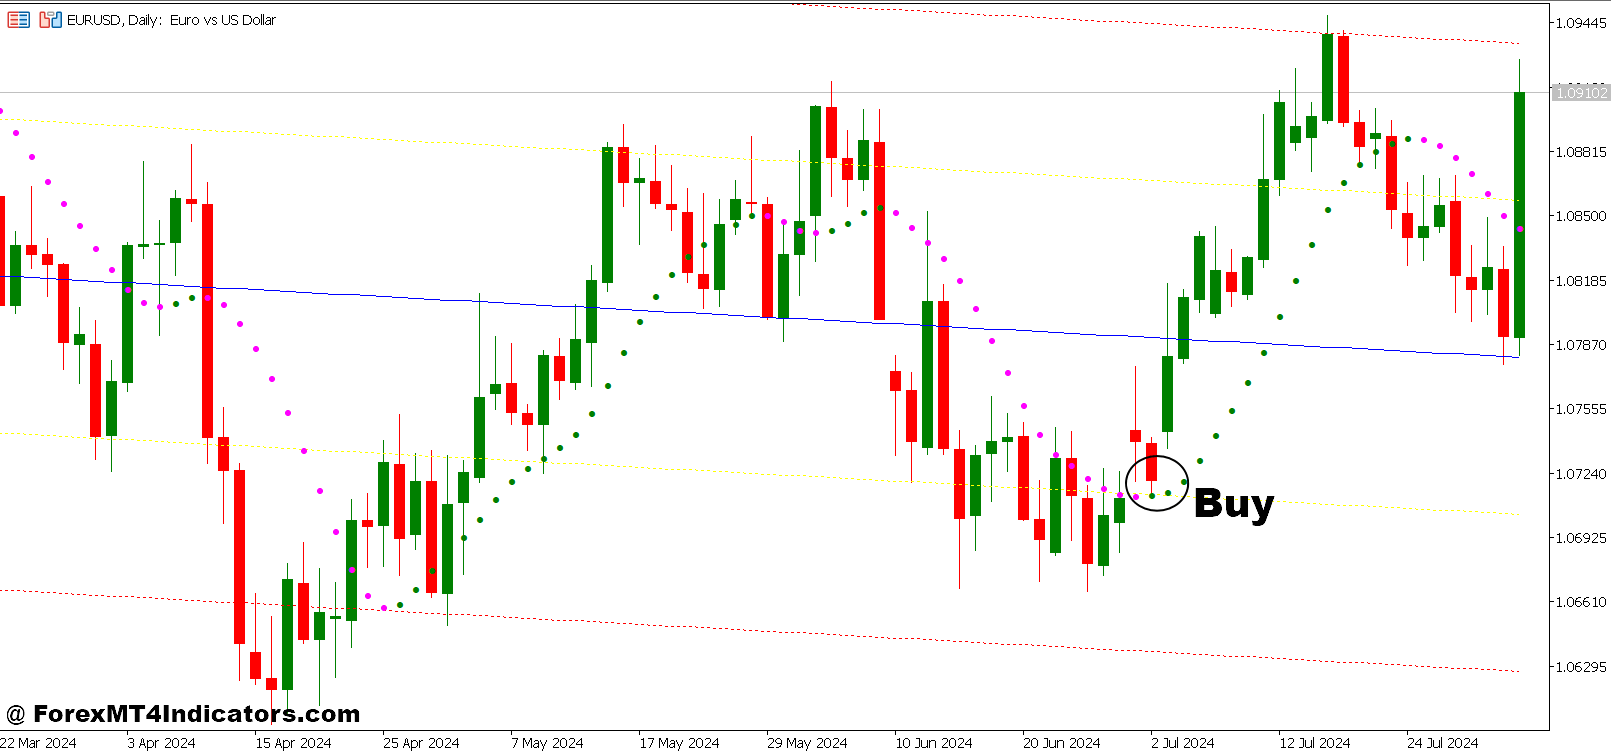Click the 1.07870 price axis label

[1581, 345]
